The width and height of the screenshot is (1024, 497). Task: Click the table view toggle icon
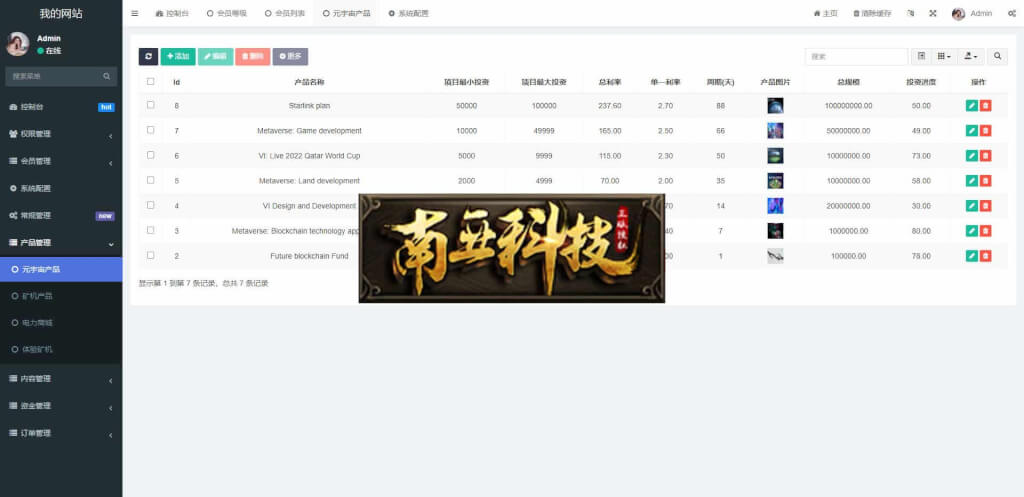pyautogui.click(x=921, y=57)
